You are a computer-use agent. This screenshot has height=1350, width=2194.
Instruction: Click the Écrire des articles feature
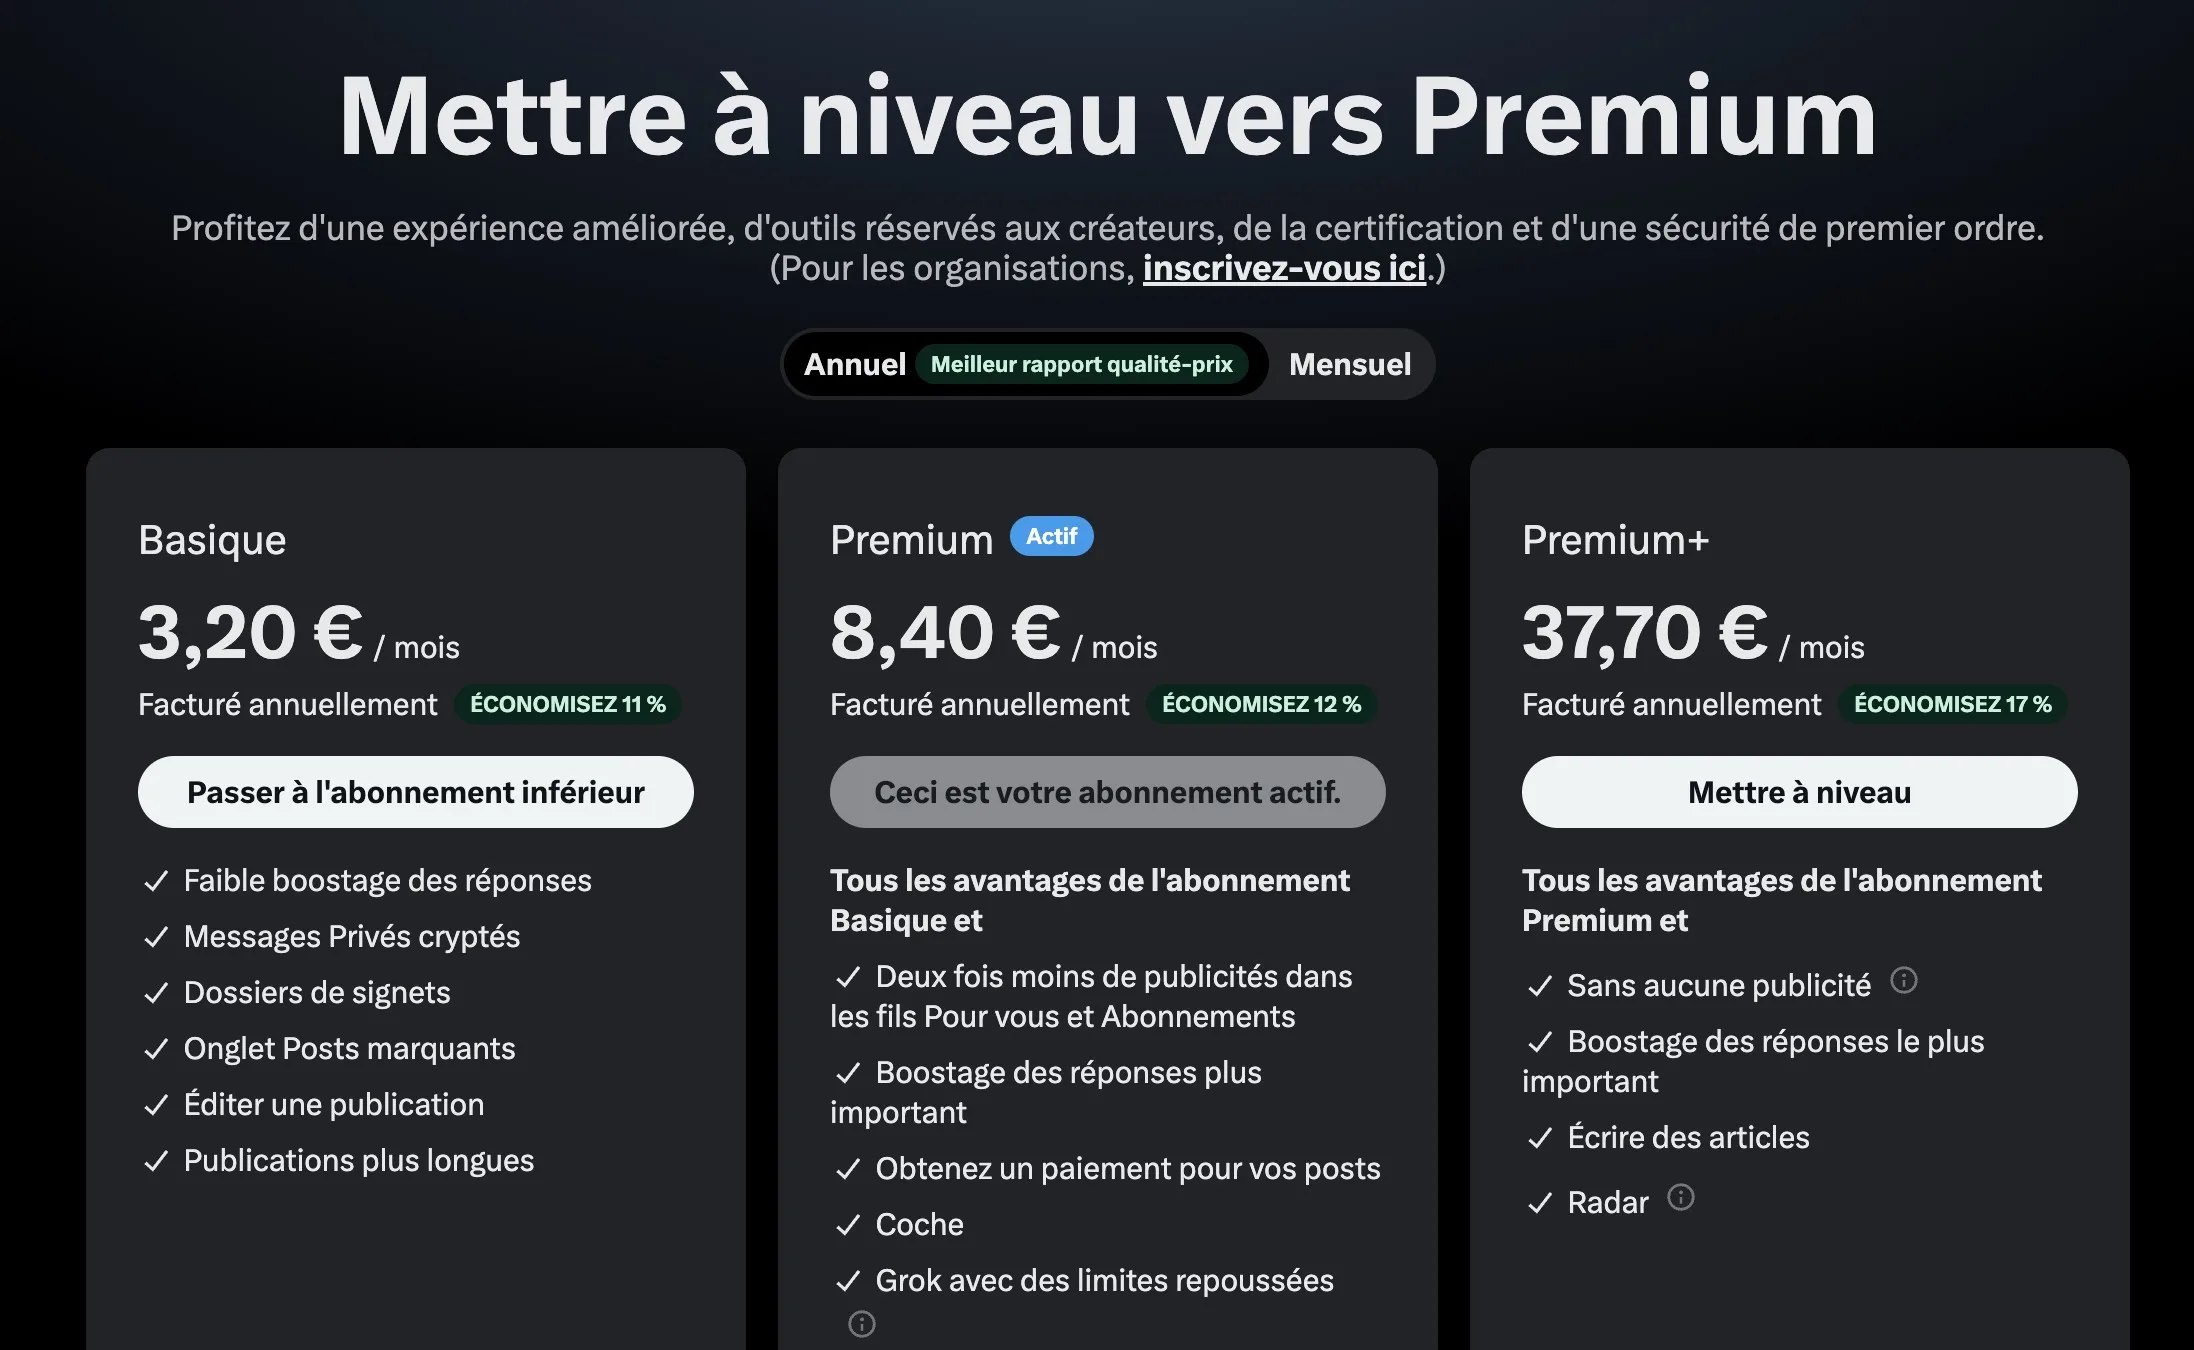click(1688, 1137)
